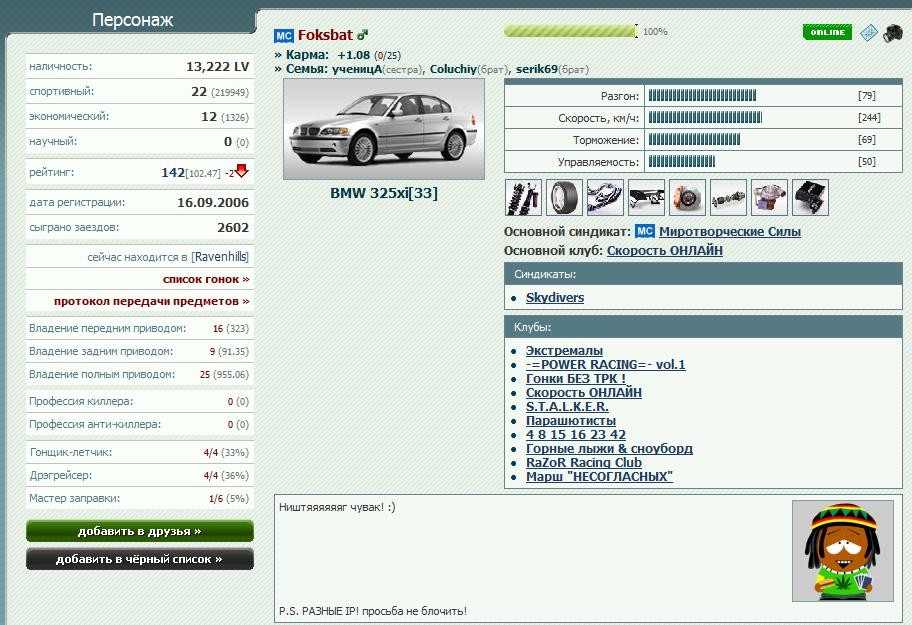Click the spoiler part icon

646,198
